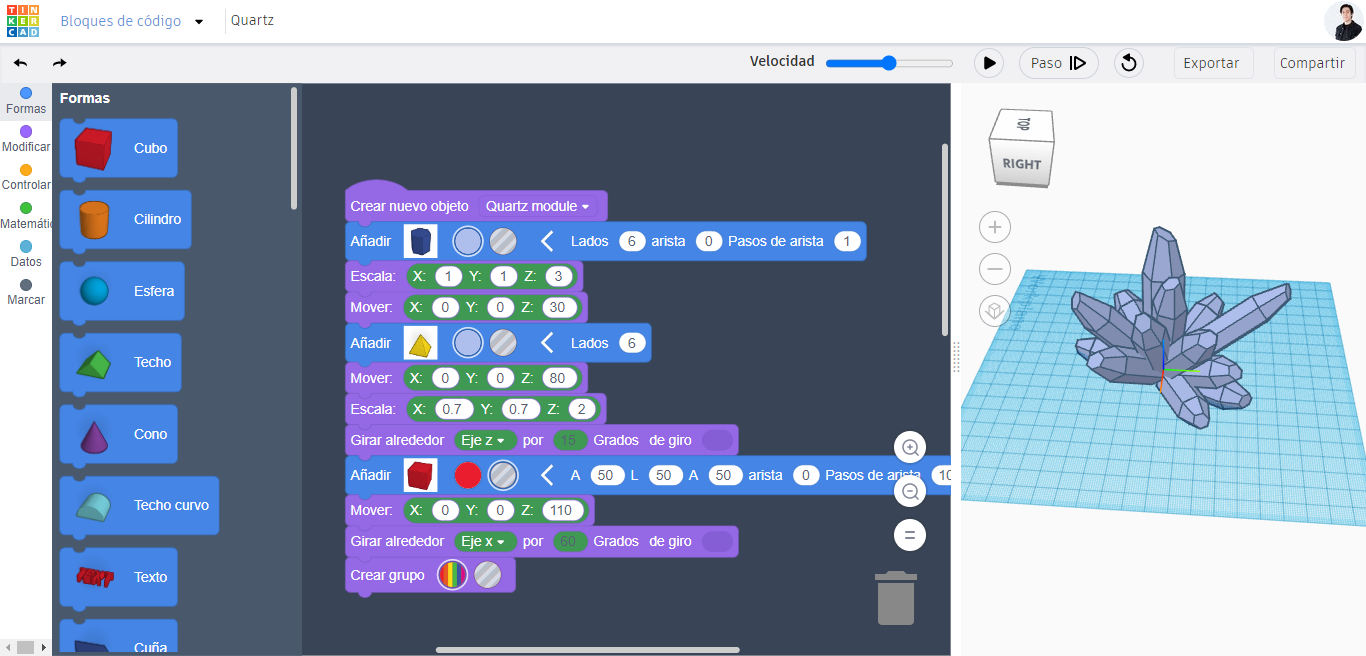
Task: Select the Marcar category
Action: 26,291
